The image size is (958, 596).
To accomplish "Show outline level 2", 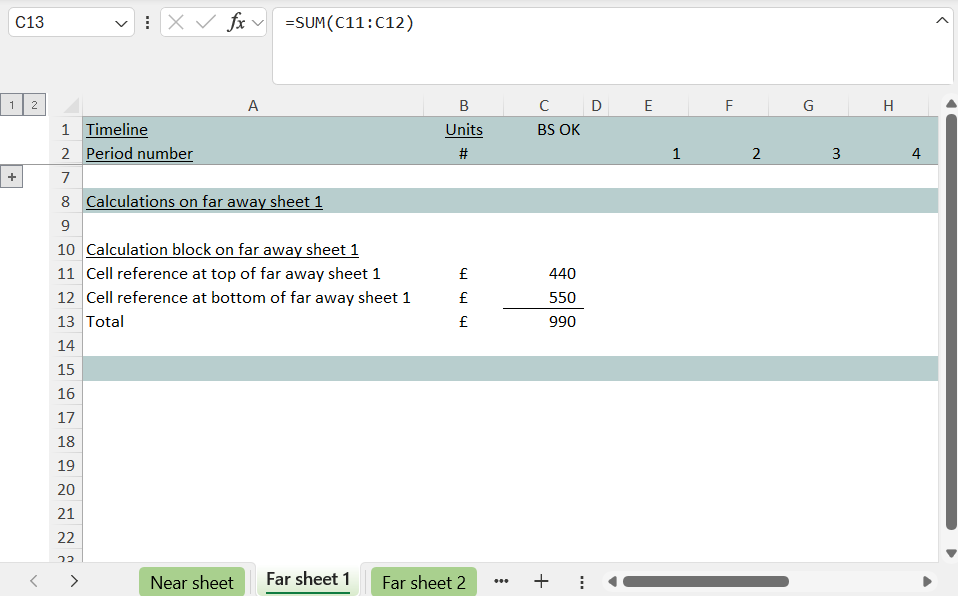I will [x=34, y=105].
